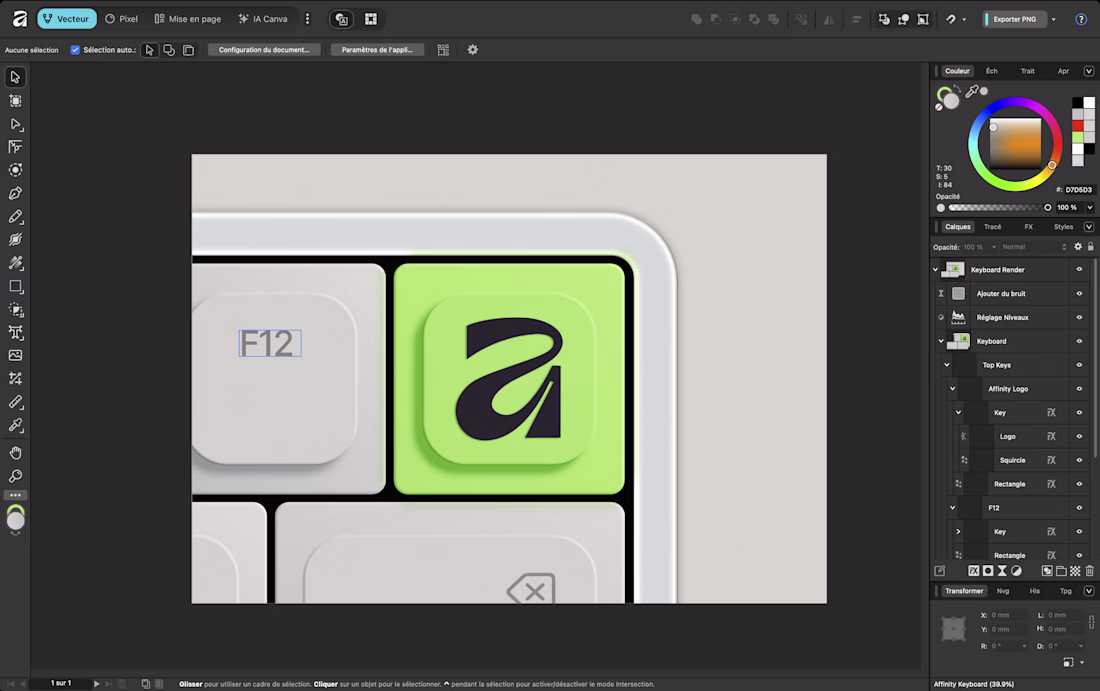Open more tools via the three-dots button
Screen dimensions: 1100x691
click(15, 495)
